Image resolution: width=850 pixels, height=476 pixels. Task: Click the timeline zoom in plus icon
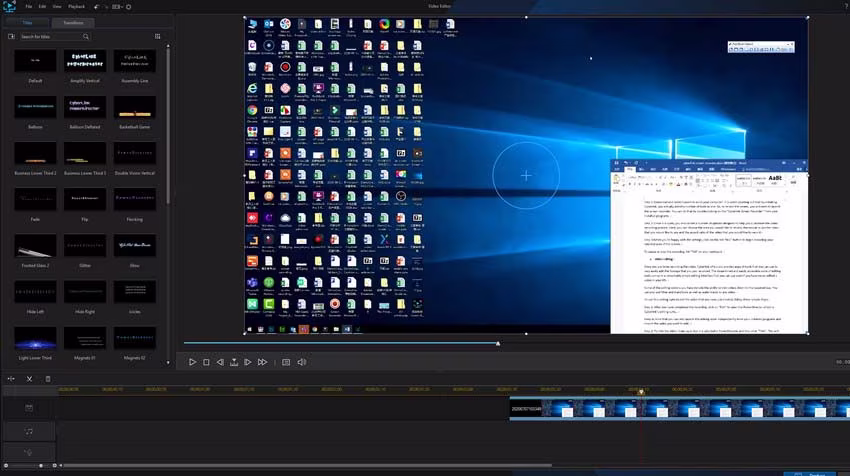click(54, 465)
